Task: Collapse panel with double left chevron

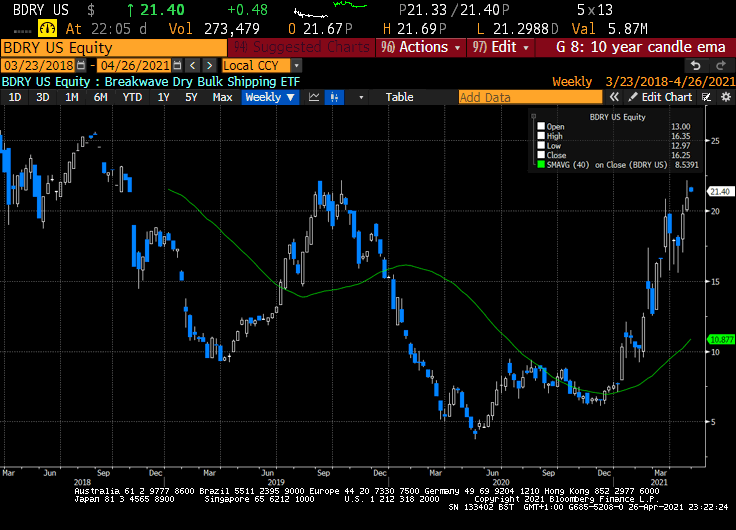Action: pyautogui.click(x=614, y=97)
